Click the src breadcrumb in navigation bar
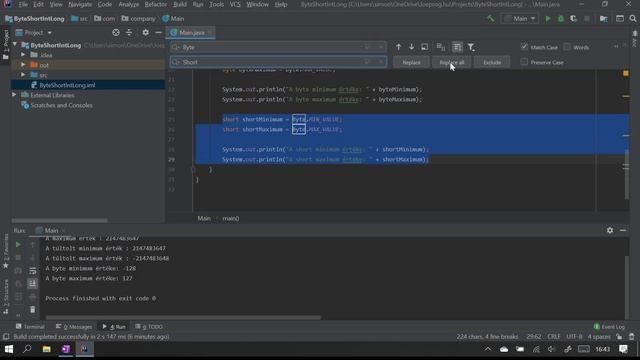The width and height of the screenshot is (640, 360). [x=80, y=19]
